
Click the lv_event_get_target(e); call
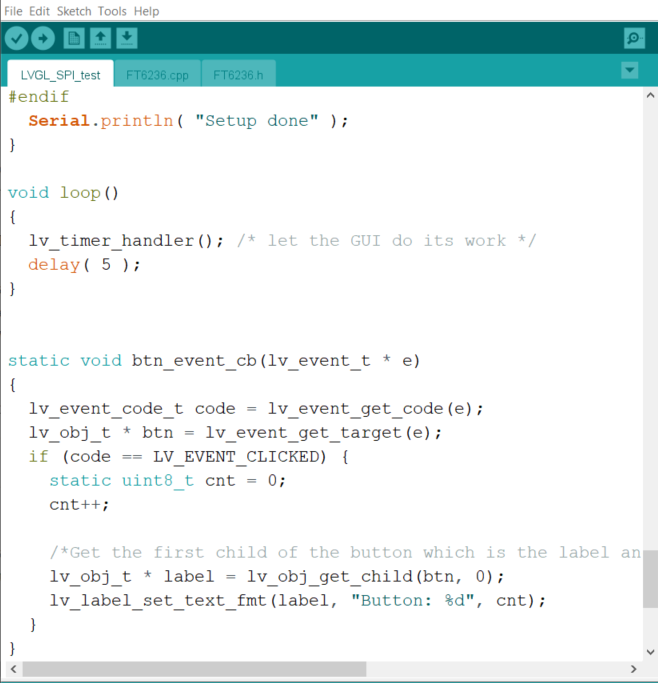pos(324,433)
